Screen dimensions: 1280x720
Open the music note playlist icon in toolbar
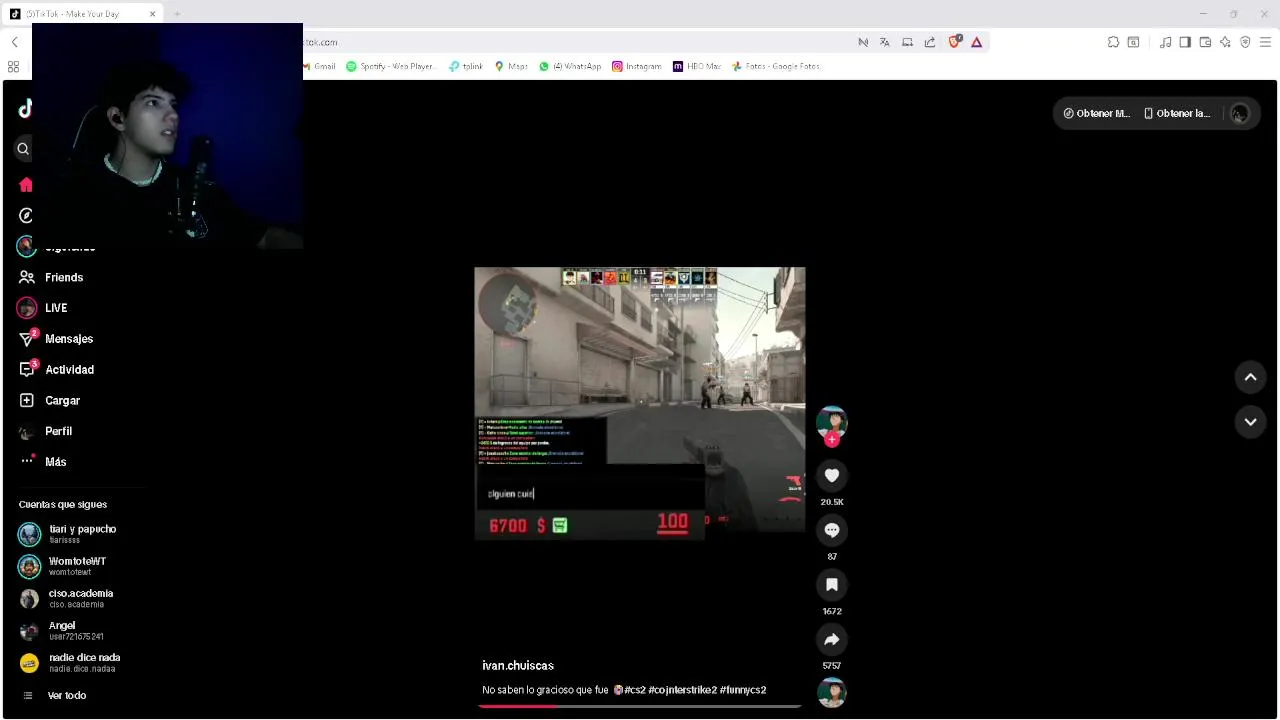pyautogui.click(x=1165, y=42)
